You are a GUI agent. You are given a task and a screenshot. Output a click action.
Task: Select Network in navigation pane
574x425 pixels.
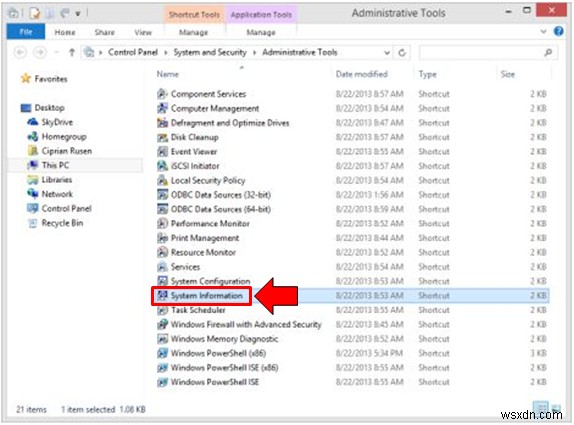[x=57, y=194]
